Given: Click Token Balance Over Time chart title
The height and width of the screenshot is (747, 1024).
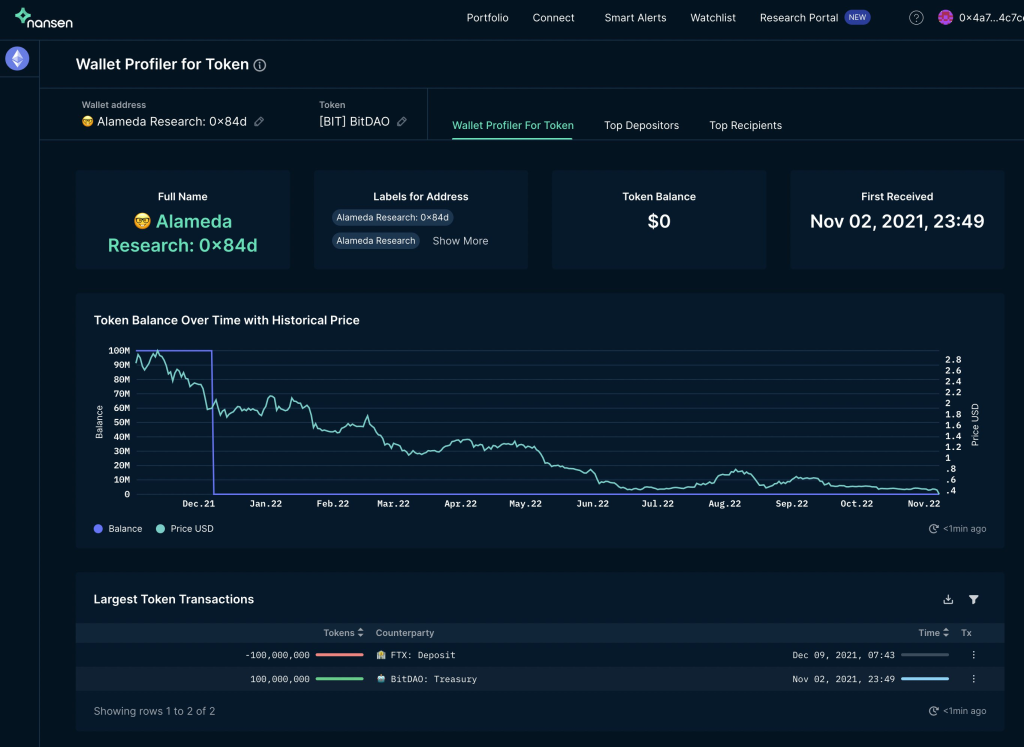Looking at the screenshot, I should [x=227, y=321].
